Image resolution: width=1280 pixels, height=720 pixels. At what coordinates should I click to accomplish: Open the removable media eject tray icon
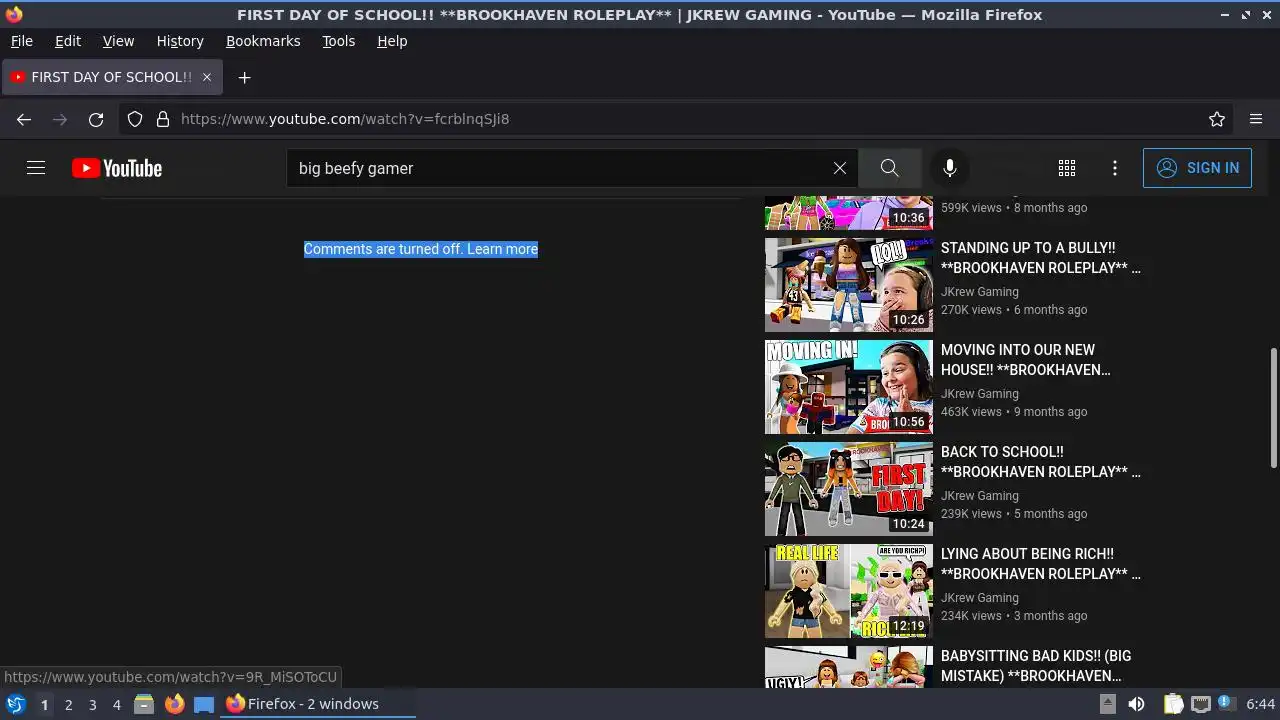(1108, 704)
